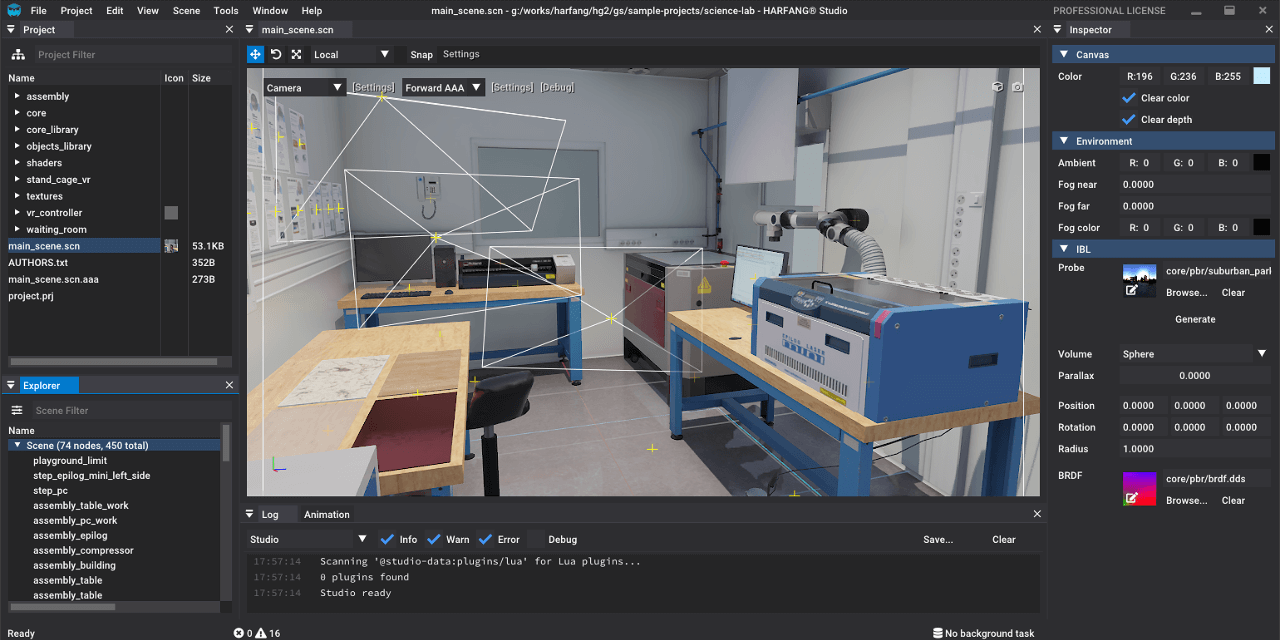Click the cube gizmo icon in the viewport
Screen dimensions: 1280x640
click(x=997, y=87)
